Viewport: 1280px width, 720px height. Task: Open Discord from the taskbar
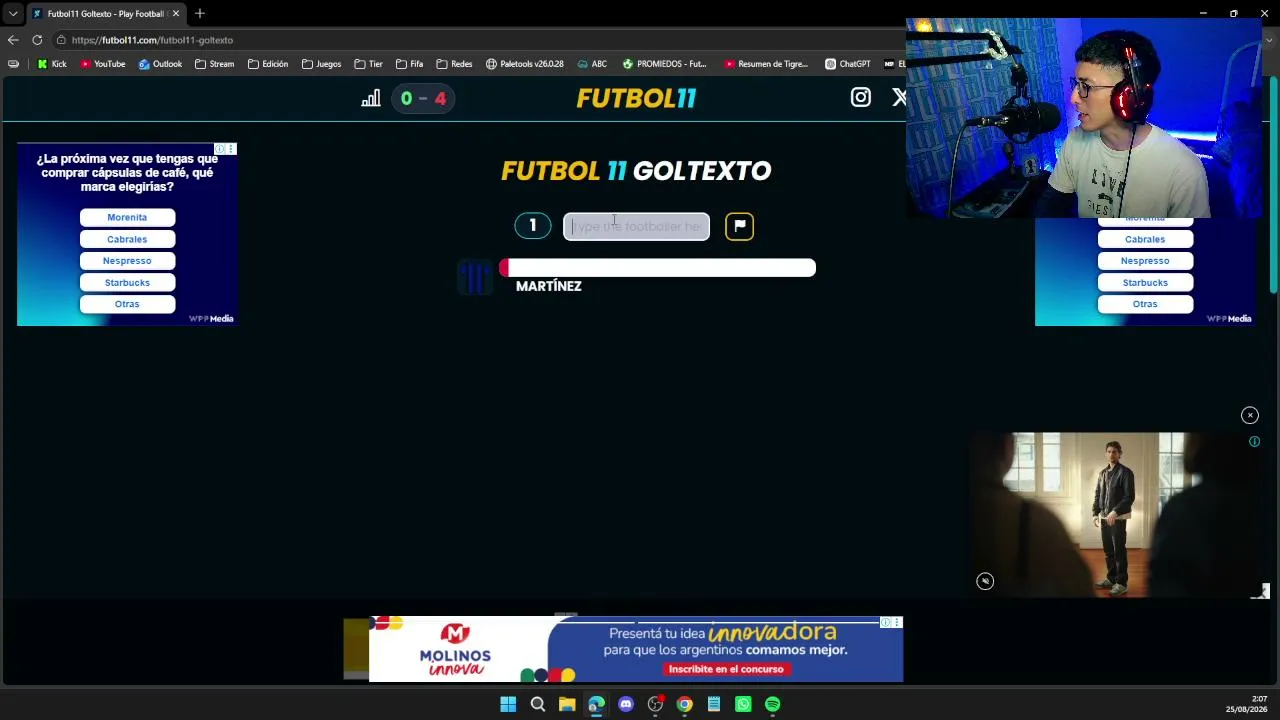point(626,704)
